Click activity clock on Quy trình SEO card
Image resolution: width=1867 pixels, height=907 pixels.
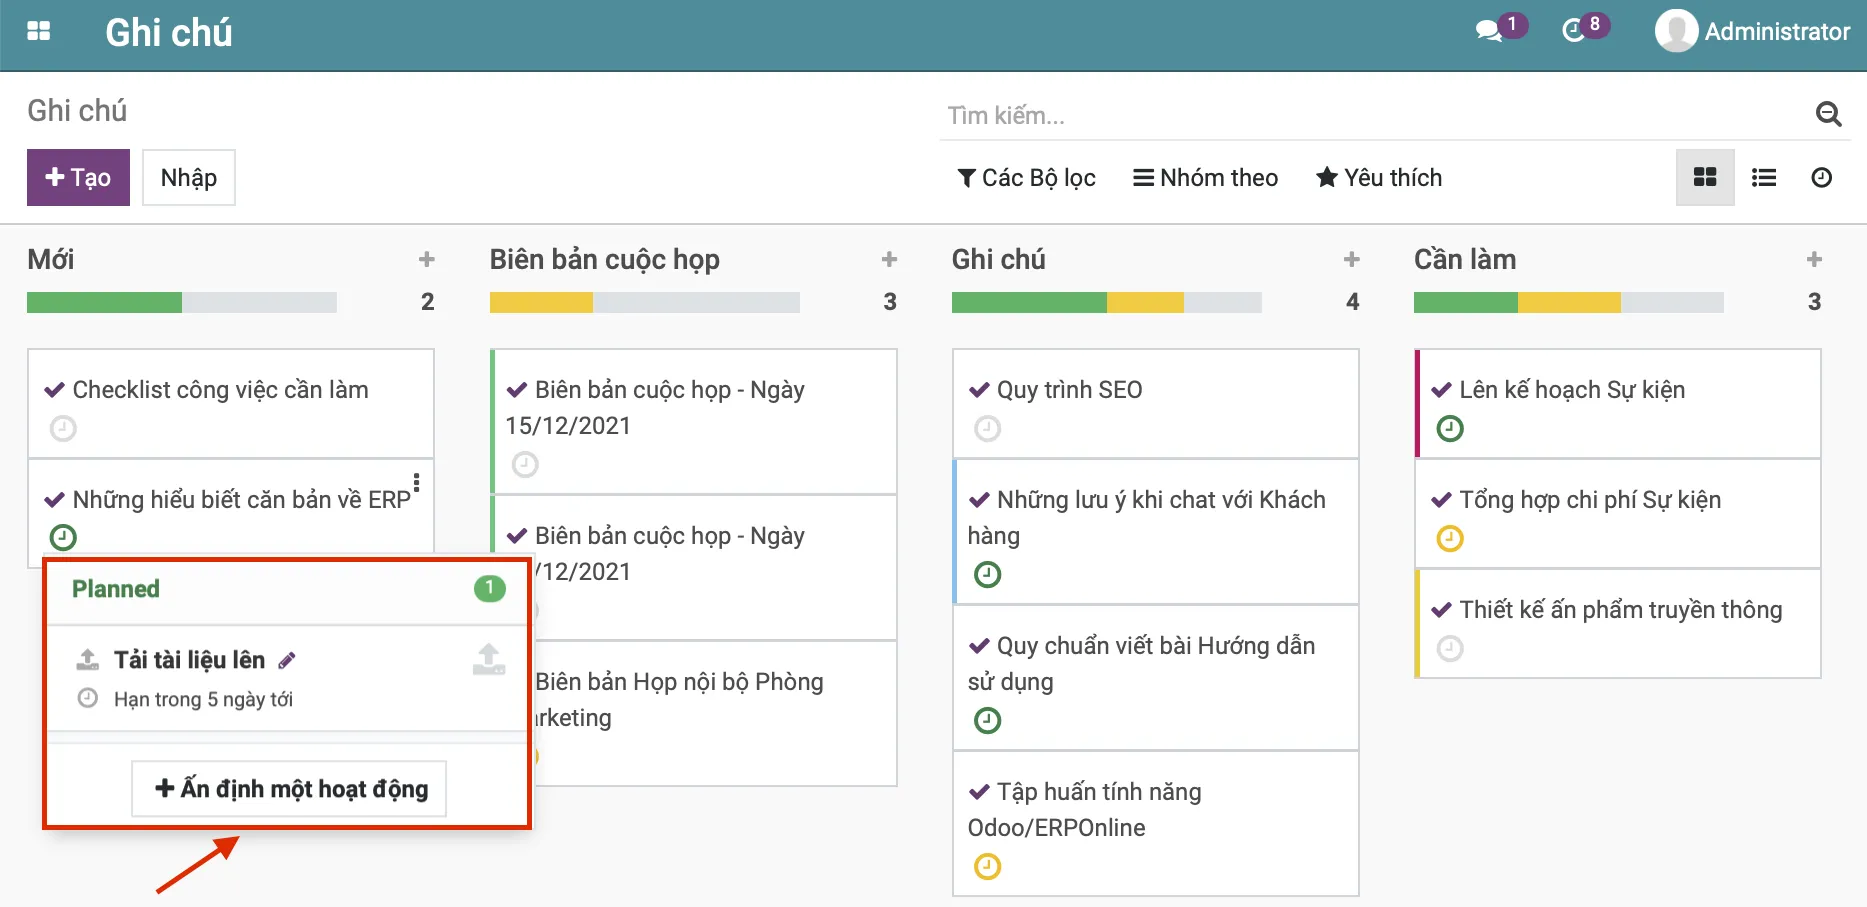[988, 429]
